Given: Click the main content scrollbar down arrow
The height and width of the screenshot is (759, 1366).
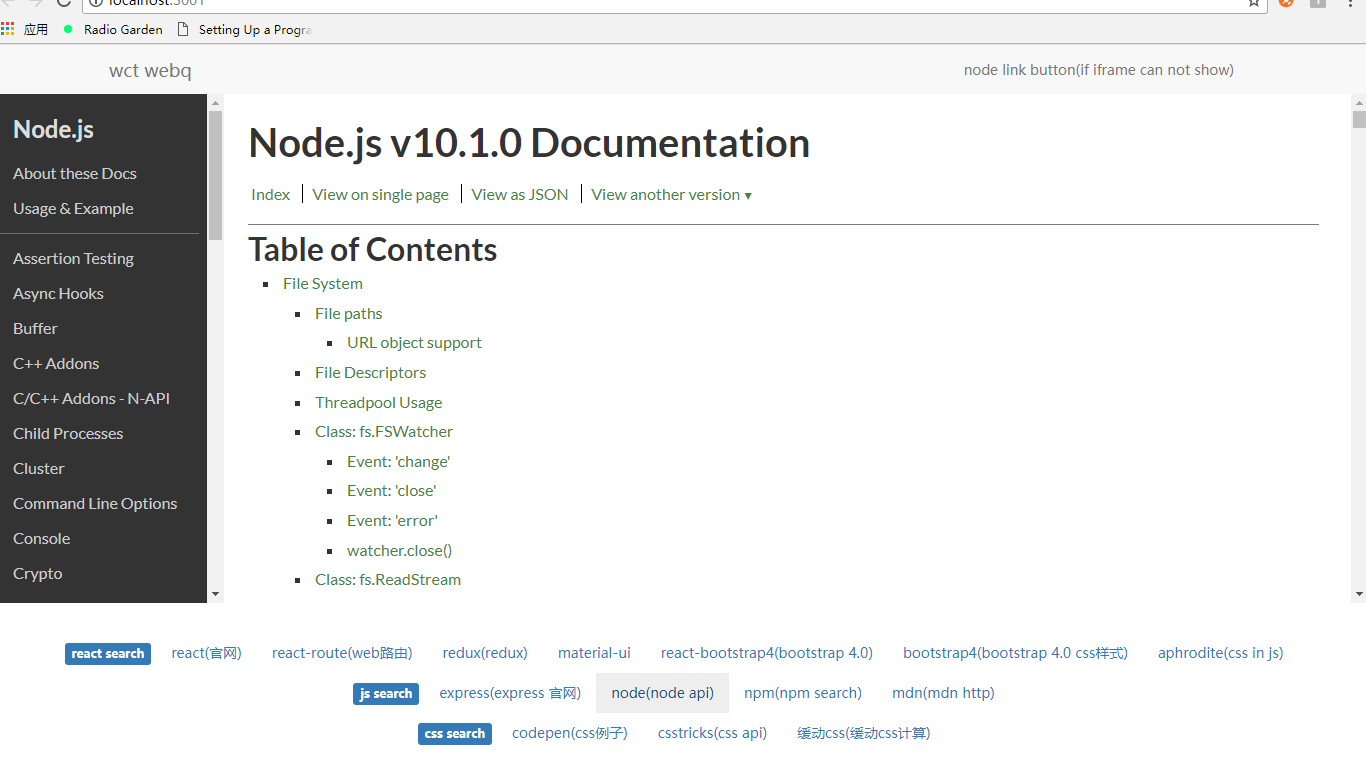Looking at the screenshot, I should point(1359,594).
